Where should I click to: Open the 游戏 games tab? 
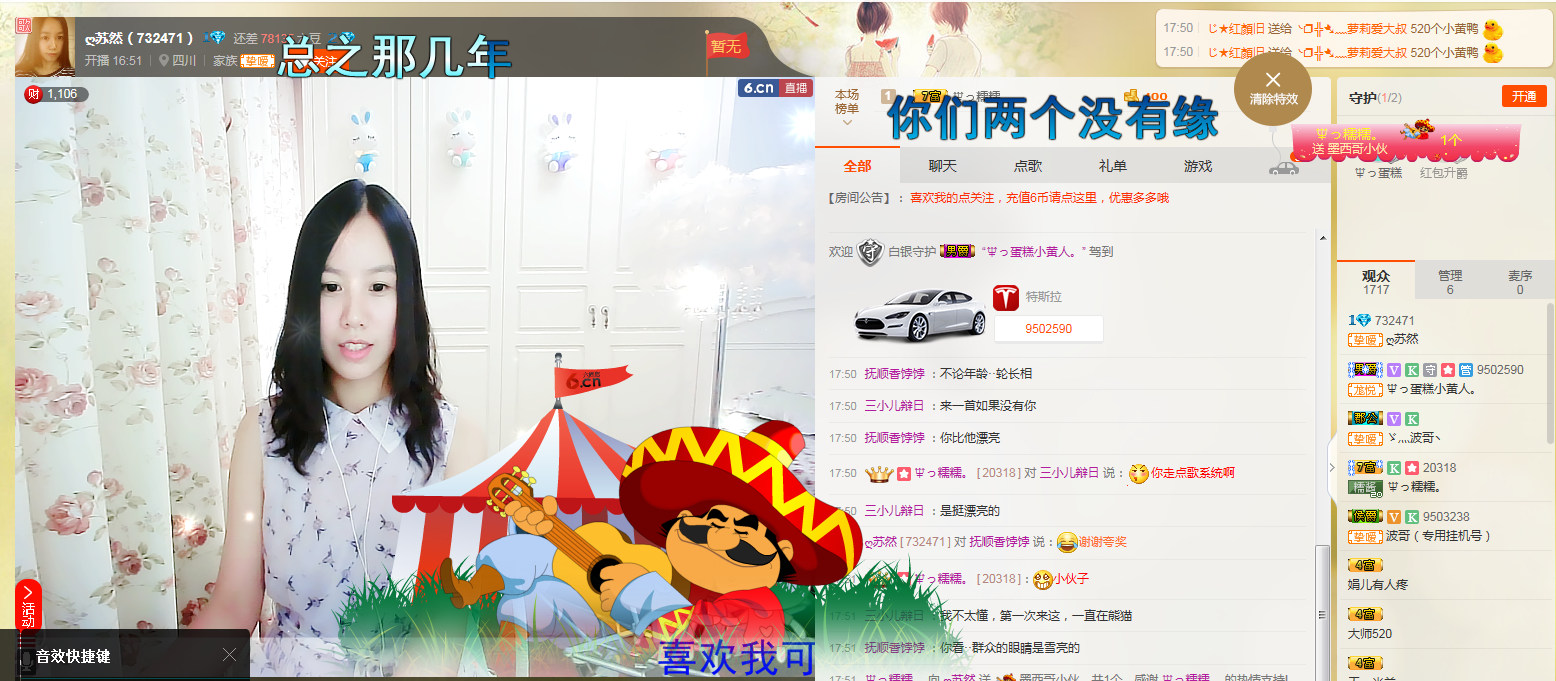(x=1197, y=166)
